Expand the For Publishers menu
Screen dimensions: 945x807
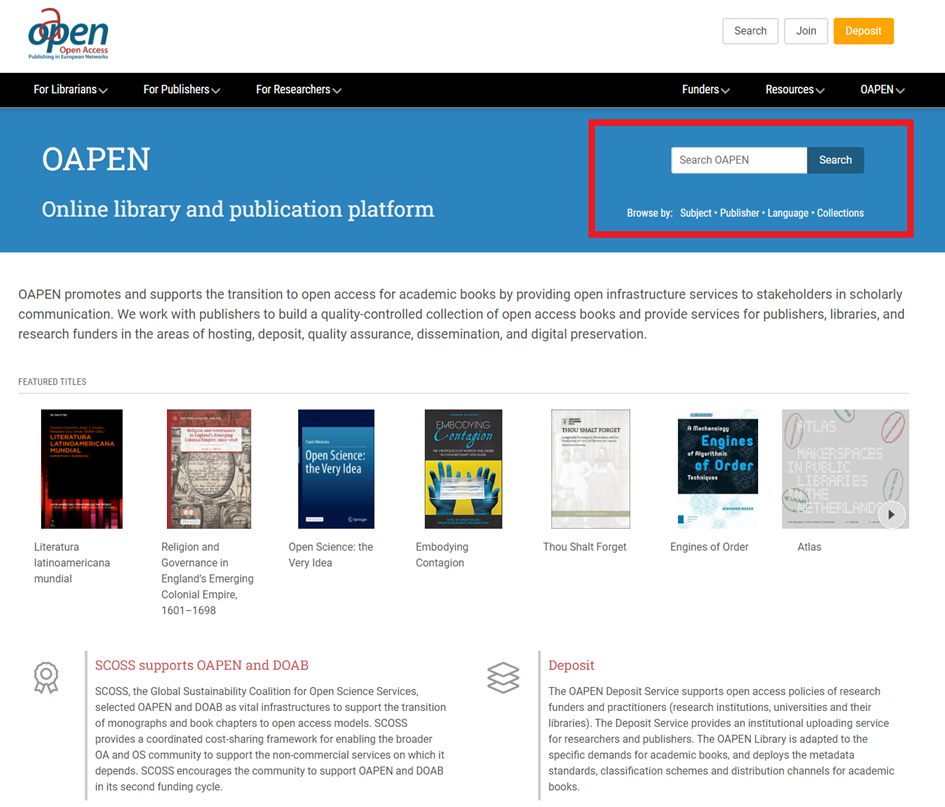click(181, 90)
